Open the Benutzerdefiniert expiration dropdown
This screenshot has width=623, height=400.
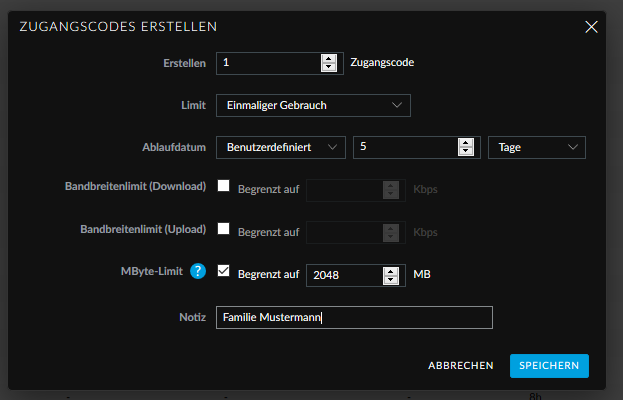(x=280, y=147)
